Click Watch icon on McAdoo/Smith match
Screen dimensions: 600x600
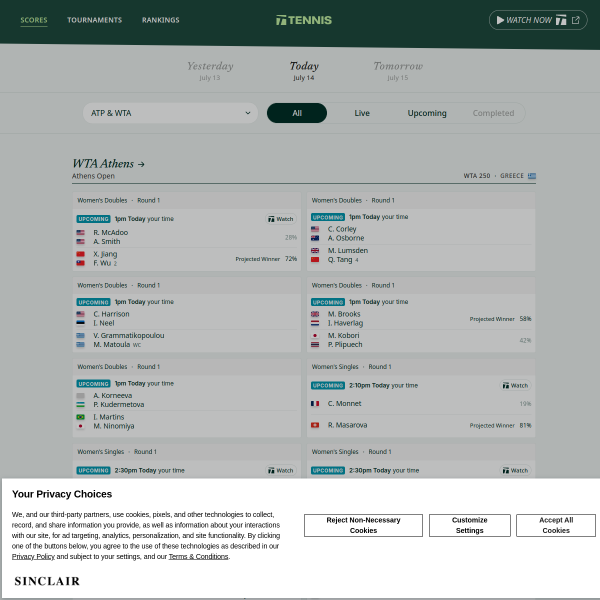[x=281, y=219]
